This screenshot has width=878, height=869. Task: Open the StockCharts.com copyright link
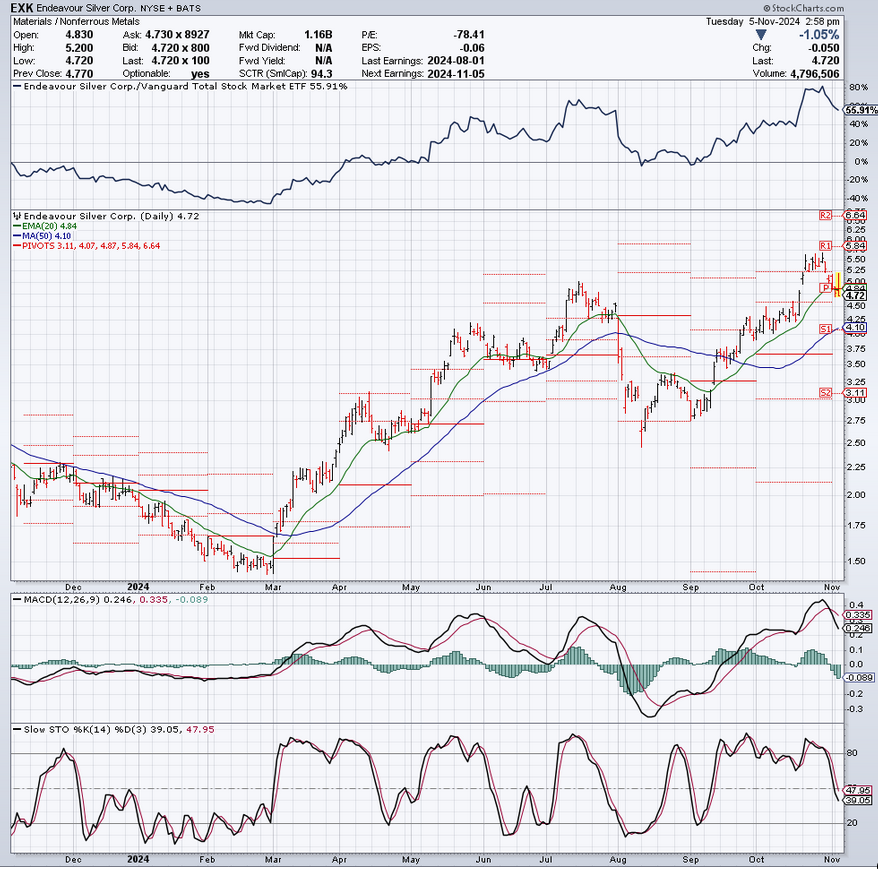click(x=804, y=8)
